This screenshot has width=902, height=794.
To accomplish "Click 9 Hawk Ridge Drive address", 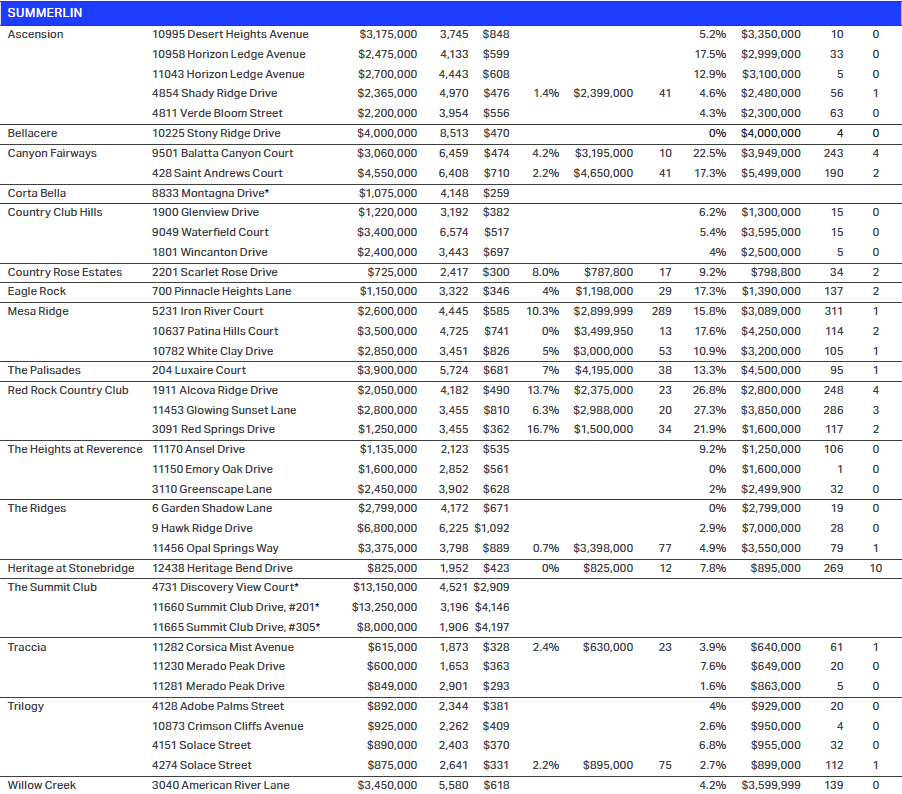I will [202, 528].
